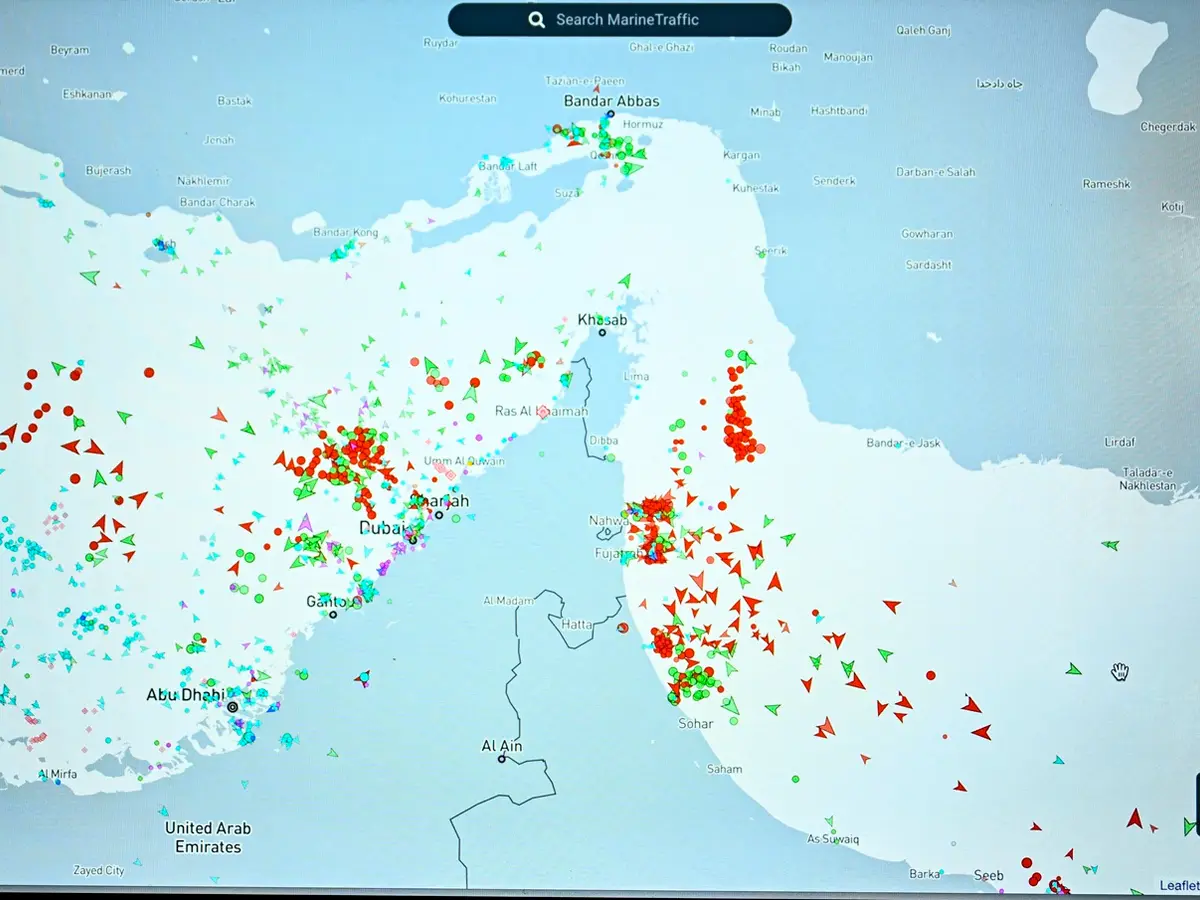Screen dimensions: 1200x900
Task: Click green vessel pair south of Talada-e Nakhlestan
Action: point(1110,545)
